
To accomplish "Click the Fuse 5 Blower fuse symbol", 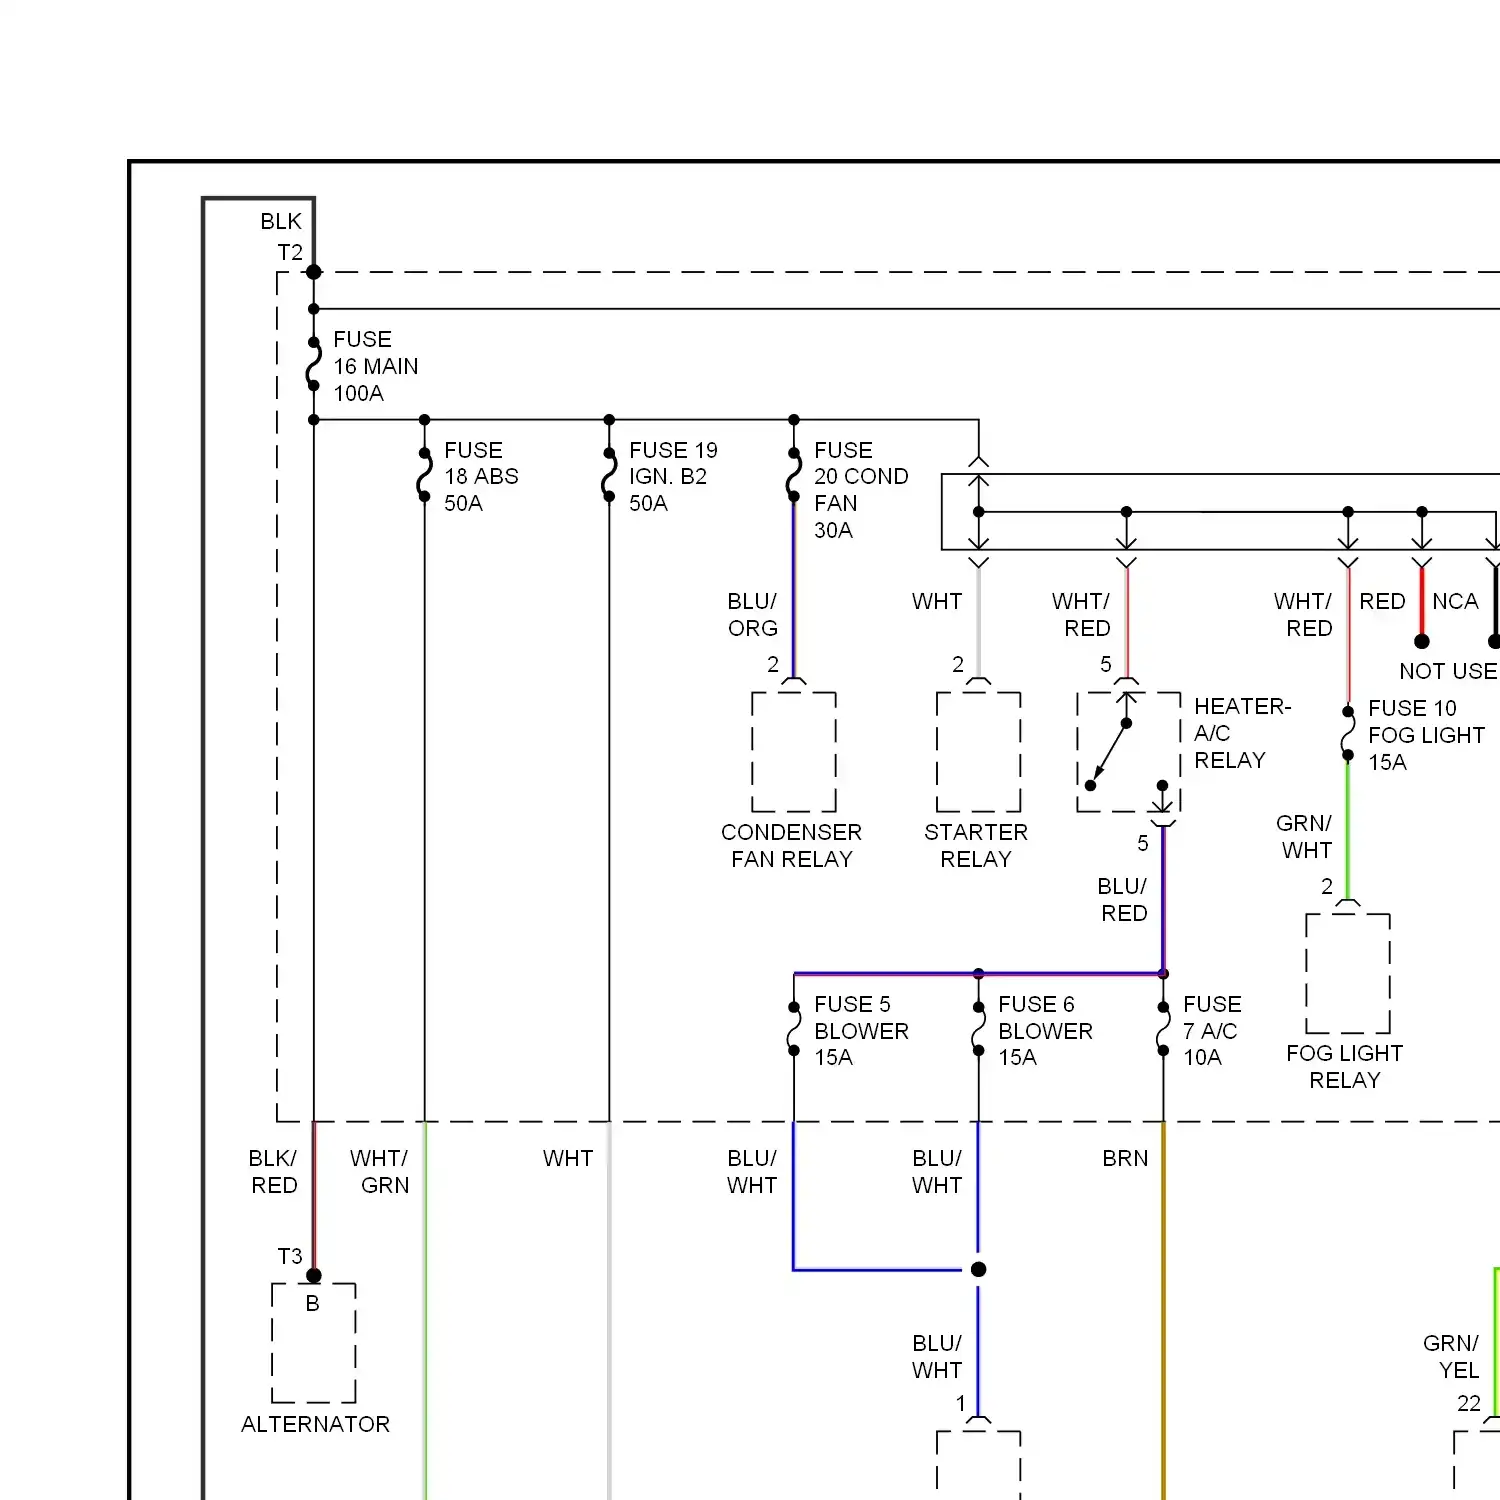I will [794, 1029].
